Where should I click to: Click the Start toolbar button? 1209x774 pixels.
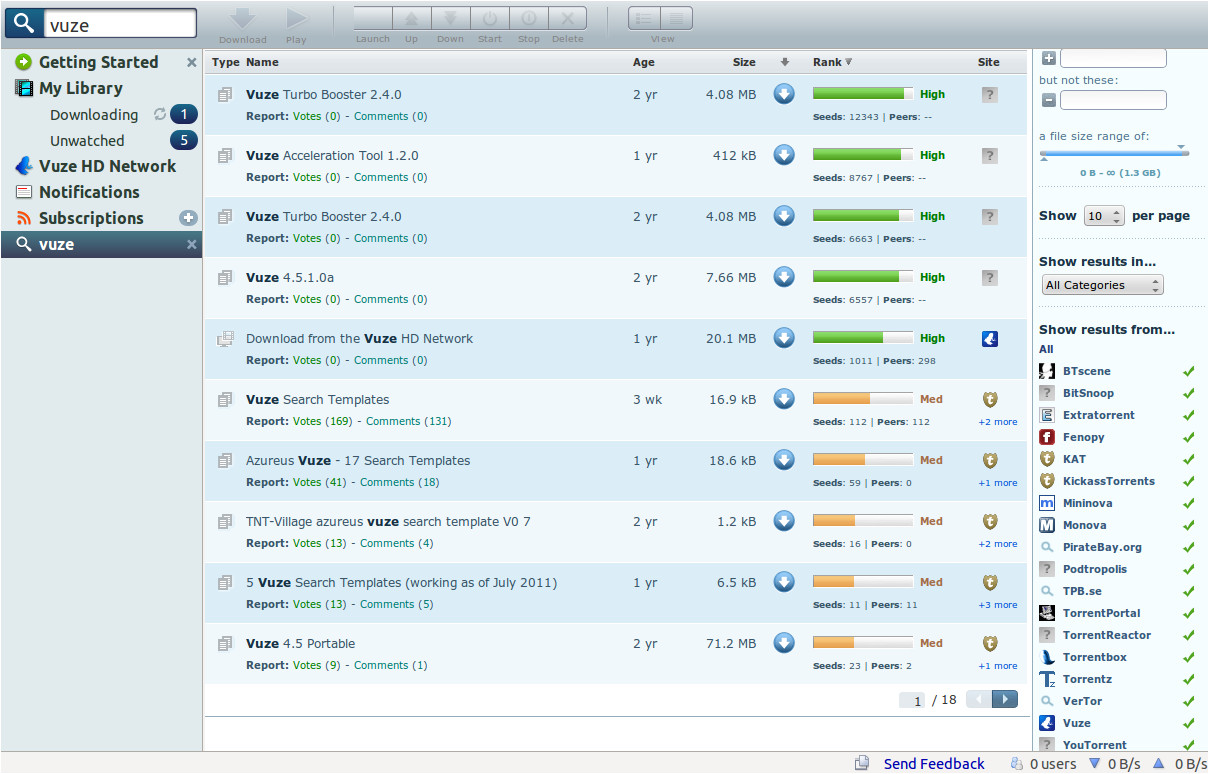click(x=489, y=18)
